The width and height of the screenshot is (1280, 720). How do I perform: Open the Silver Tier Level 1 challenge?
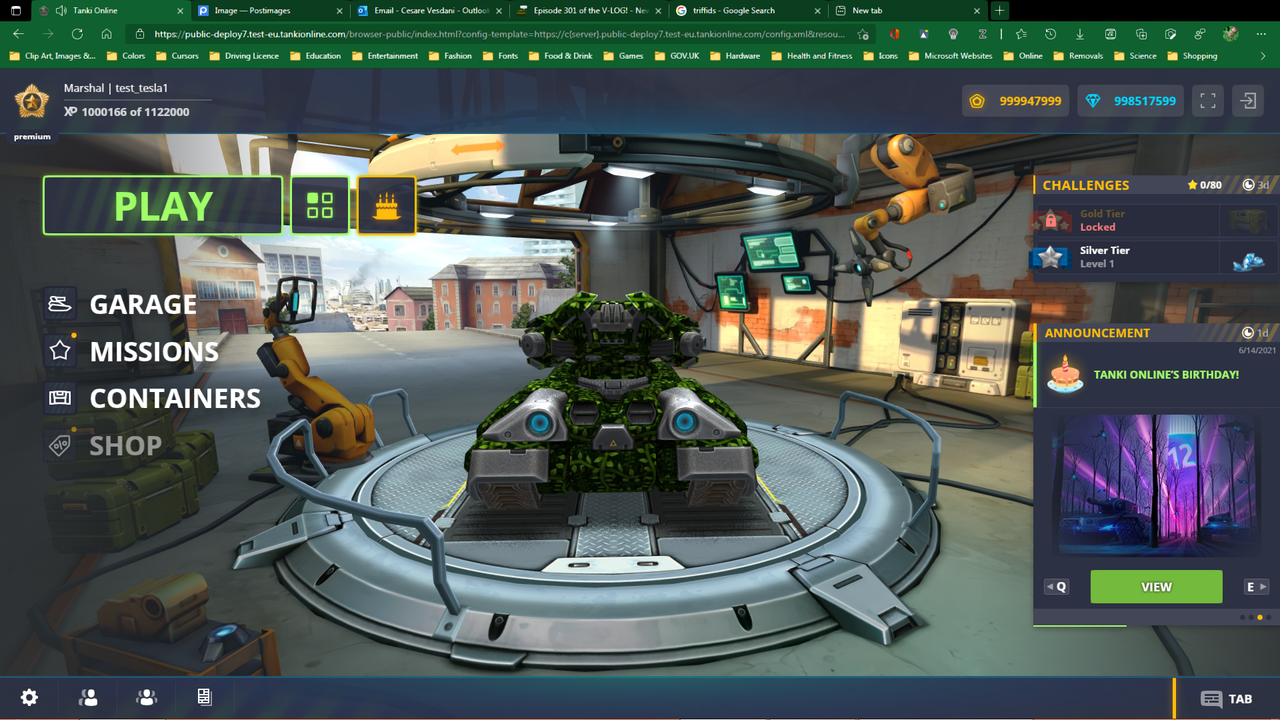tap(1155, 257)
